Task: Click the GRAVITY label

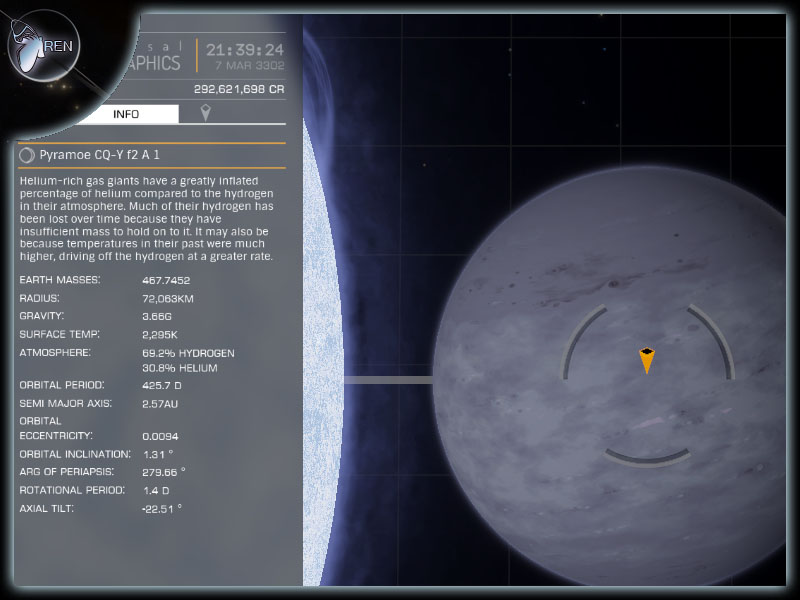Action: (41, 316)
